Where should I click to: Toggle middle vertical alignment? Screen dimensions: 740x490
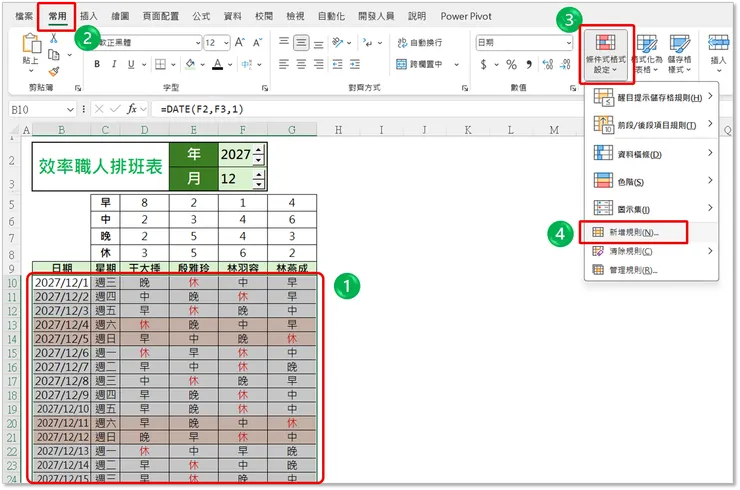(301, 43)
